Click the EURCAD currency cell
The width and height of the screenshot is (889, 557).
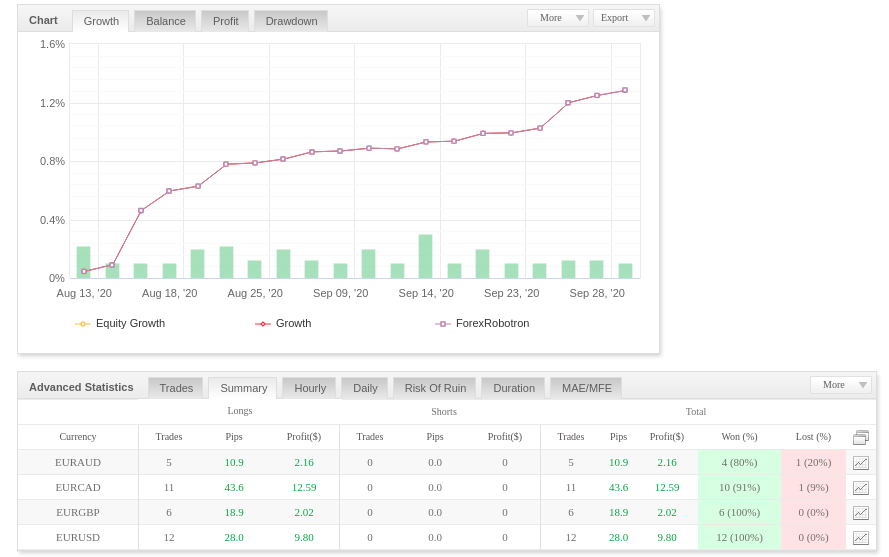pyautogui.click(x=78, y=487)
